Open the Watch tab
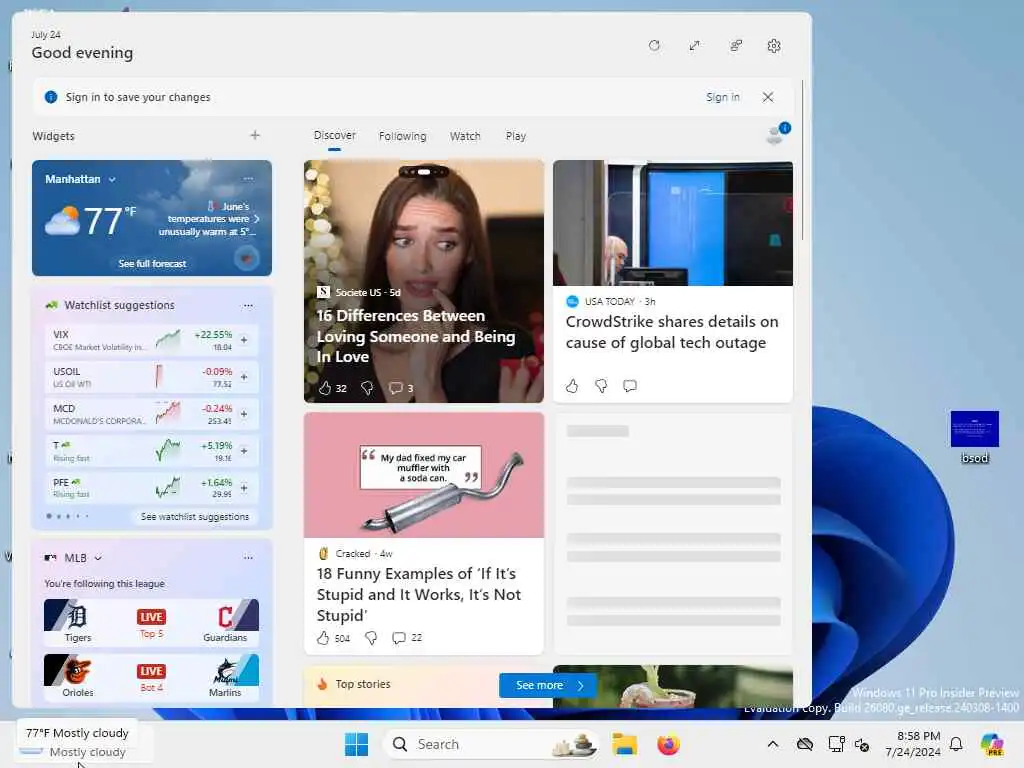 point(465,136)
